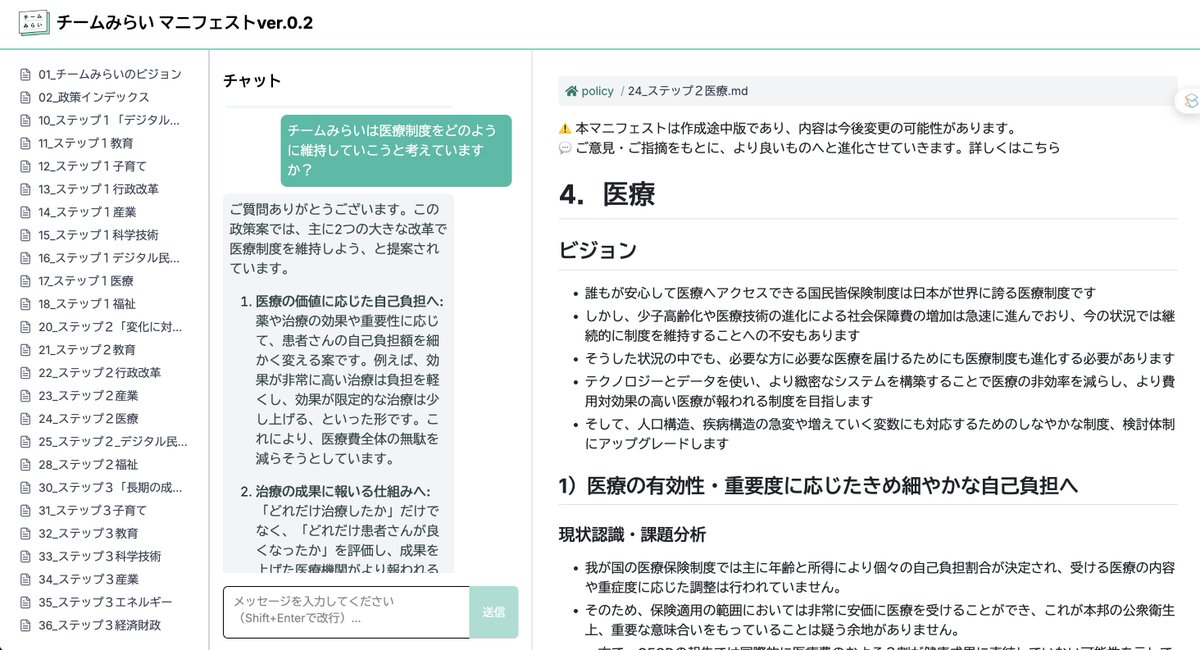This screenshot has width=1200, height=650.
Task: Click file icon beside 22_ステップ２行政改革
Action: click(26, 373)
